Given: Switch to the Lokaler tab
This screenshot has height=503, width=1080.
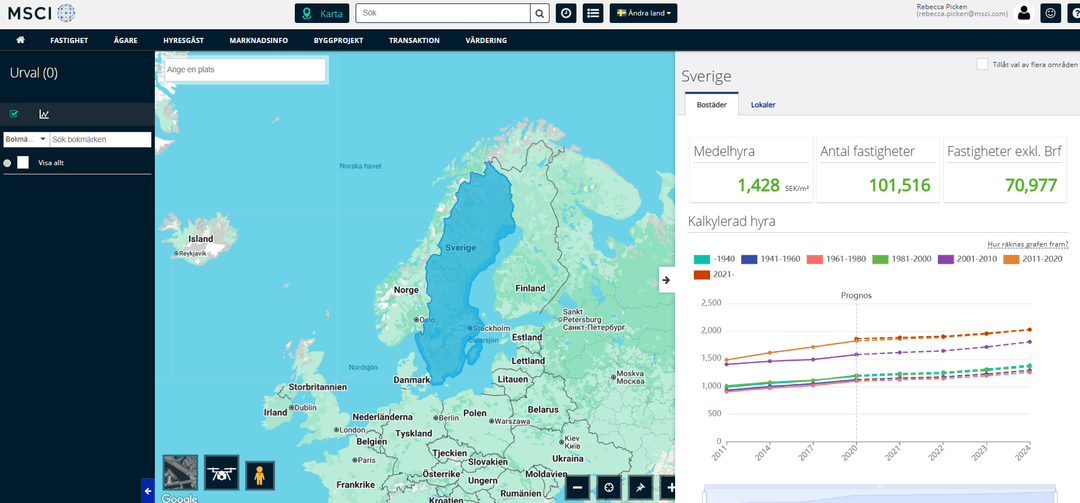Looking at the screenshot, I should pos(762,104).
